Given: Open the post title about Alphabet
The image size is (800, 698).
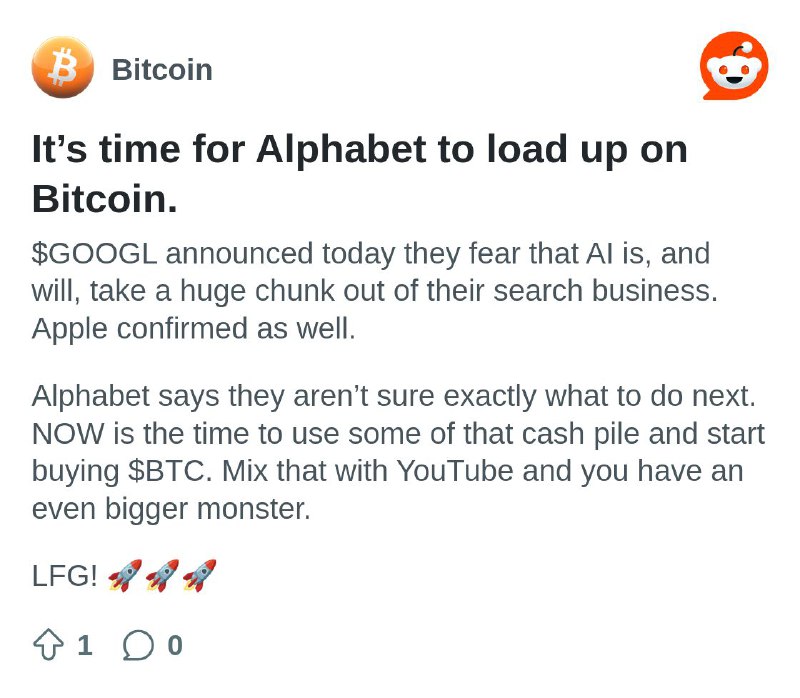Looking at the screenshot, I should 360,173.
